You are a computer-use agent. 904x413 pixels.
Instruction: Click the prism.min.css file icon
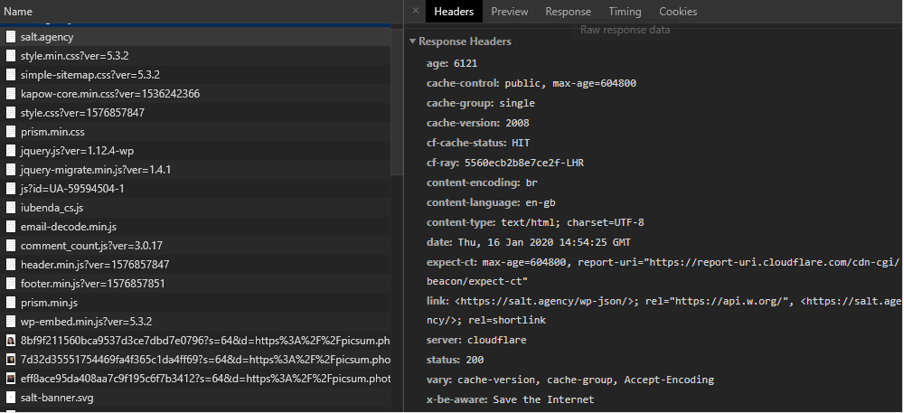point(10,132)
